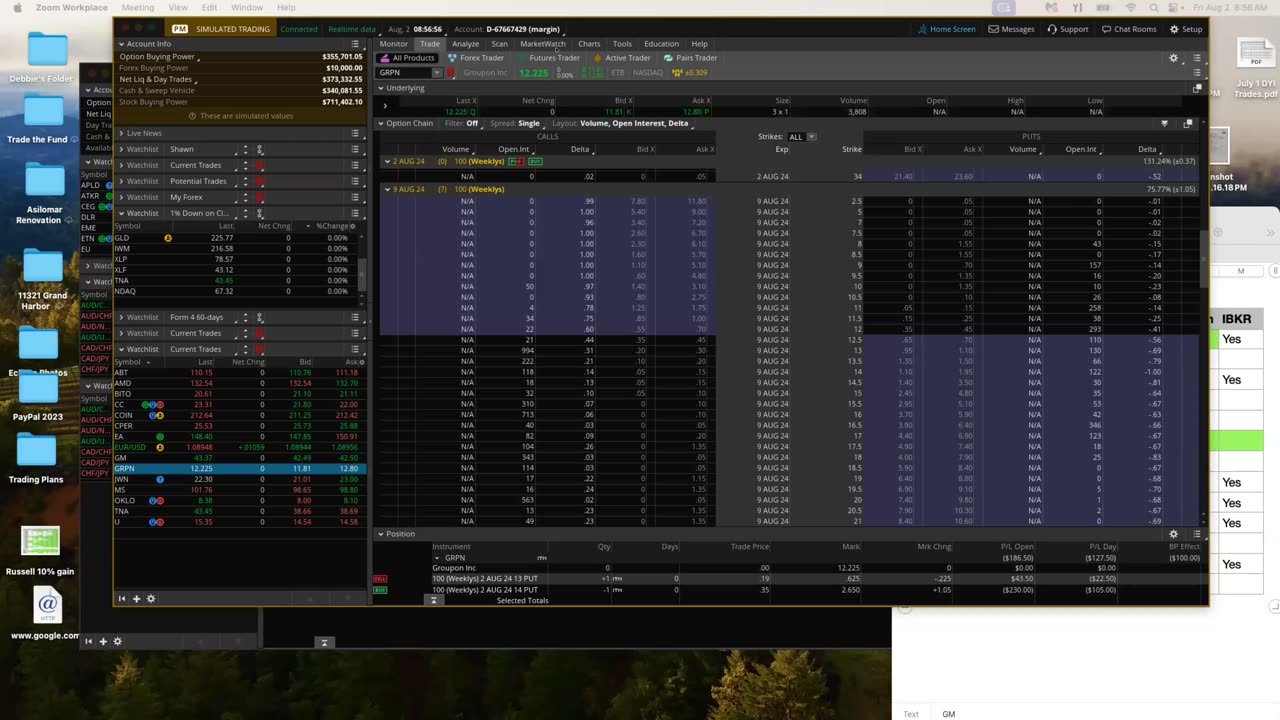The width and height of the screenshot is (1280, 720).
Task: Open GRPN symbol dropdown arrow
Action: click(x=436, y=73)
